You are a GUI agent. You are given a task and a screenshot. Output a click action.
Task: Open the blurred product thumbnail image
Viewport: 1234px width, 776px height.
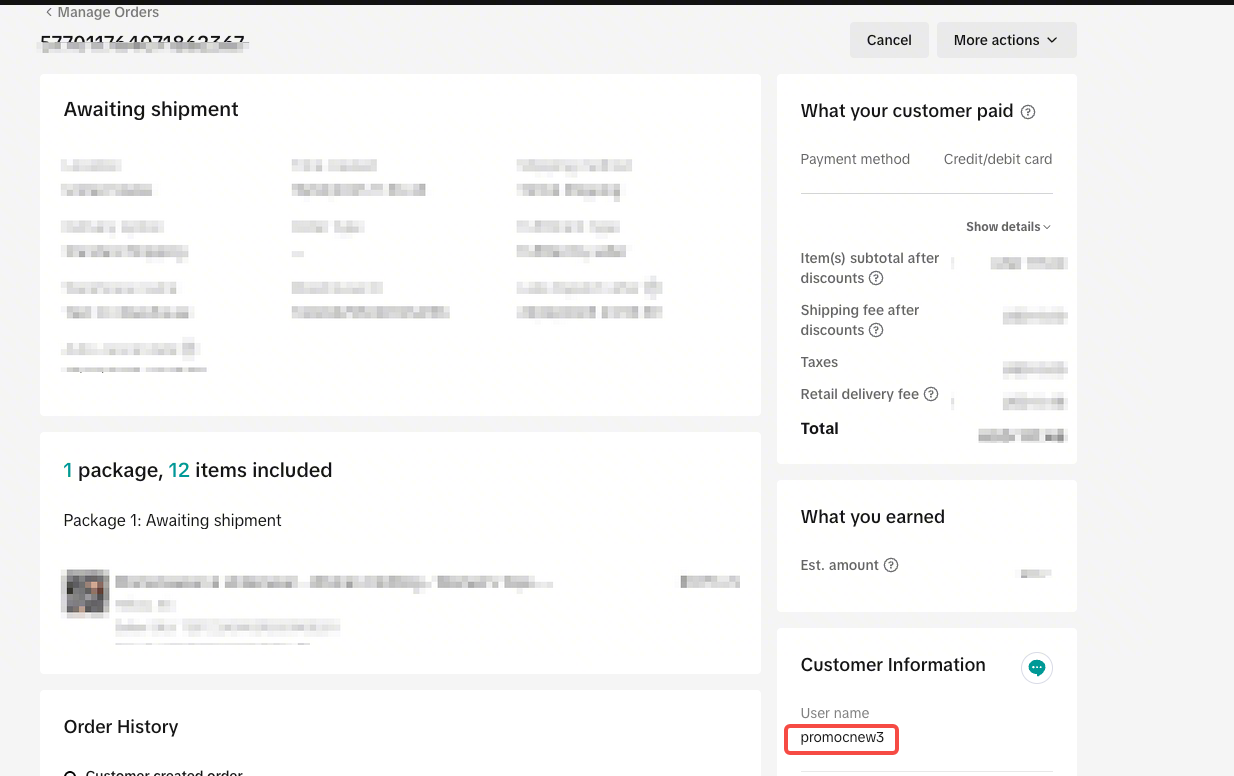point(85,592)
